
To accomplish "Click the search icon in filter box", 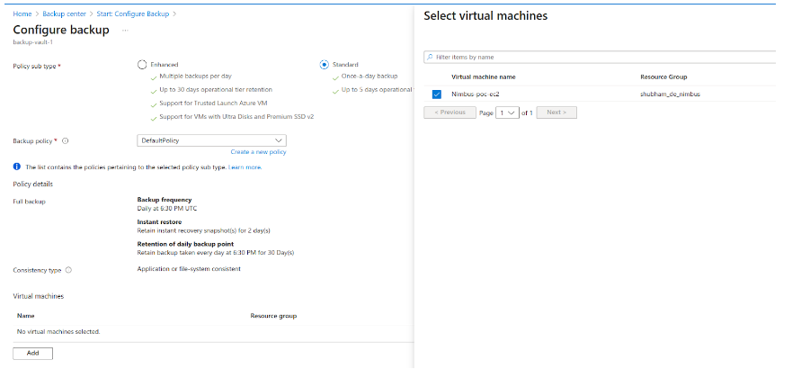I will [430, 57].
